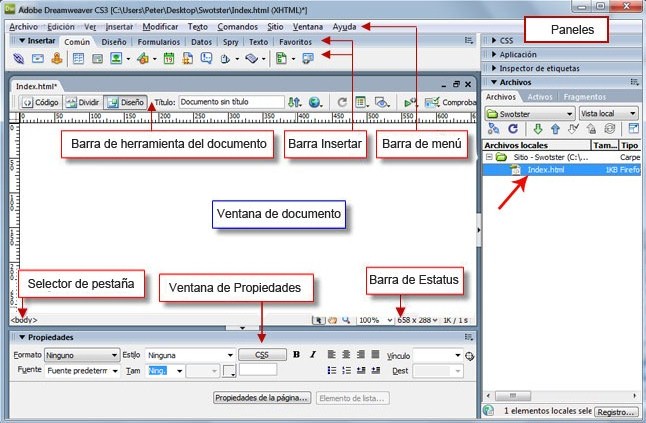Click the head elements icon
The height and width of the screenshot is (423, 646).
[x=225, y=59]
